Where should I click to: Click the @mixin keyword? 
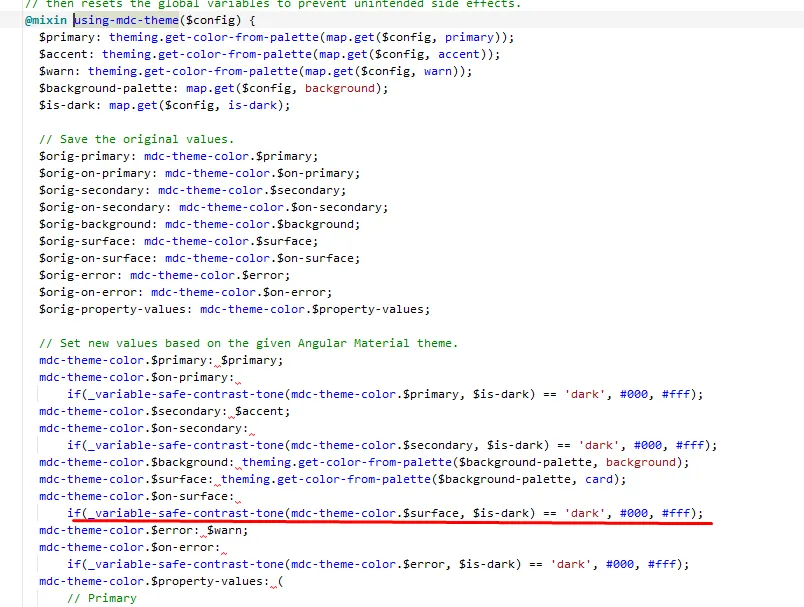point(46,21)
